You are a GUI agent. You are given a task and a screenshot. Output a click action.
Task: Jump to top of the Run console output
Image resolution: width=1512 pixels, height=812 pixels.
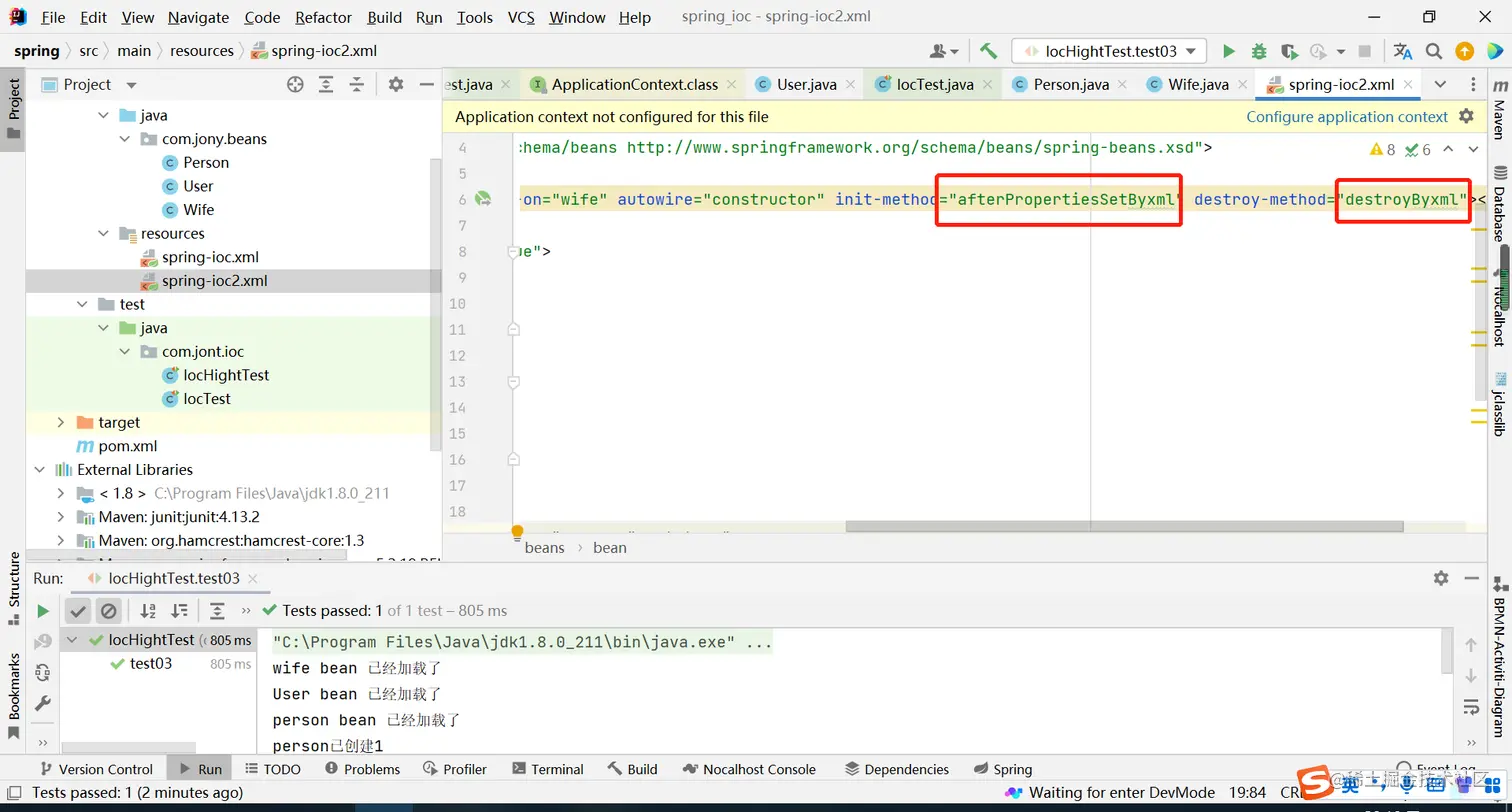[1471, 645]
